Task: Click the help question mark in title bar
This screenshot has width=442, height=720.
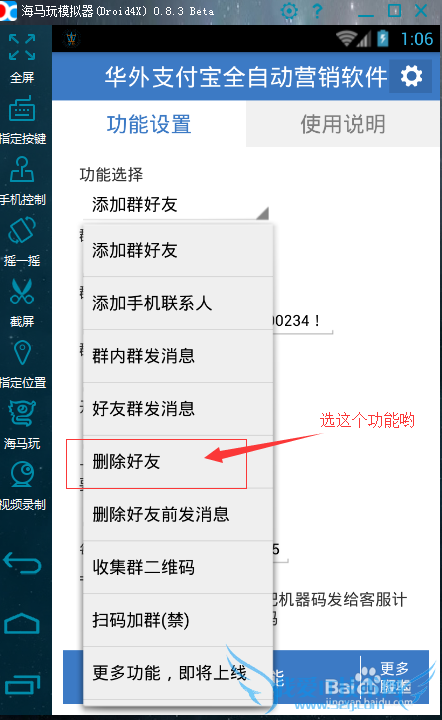Action: click(317, 11)
